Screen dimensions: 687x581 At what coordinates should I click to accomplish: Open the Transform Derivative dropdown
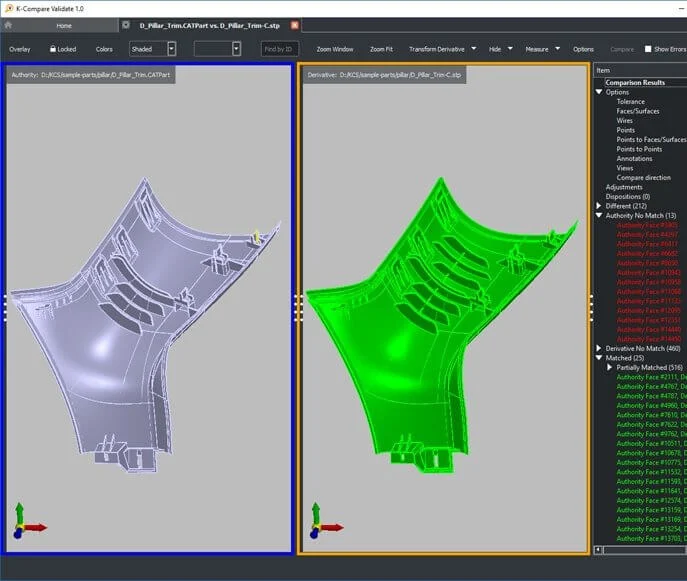coord(473,48)
